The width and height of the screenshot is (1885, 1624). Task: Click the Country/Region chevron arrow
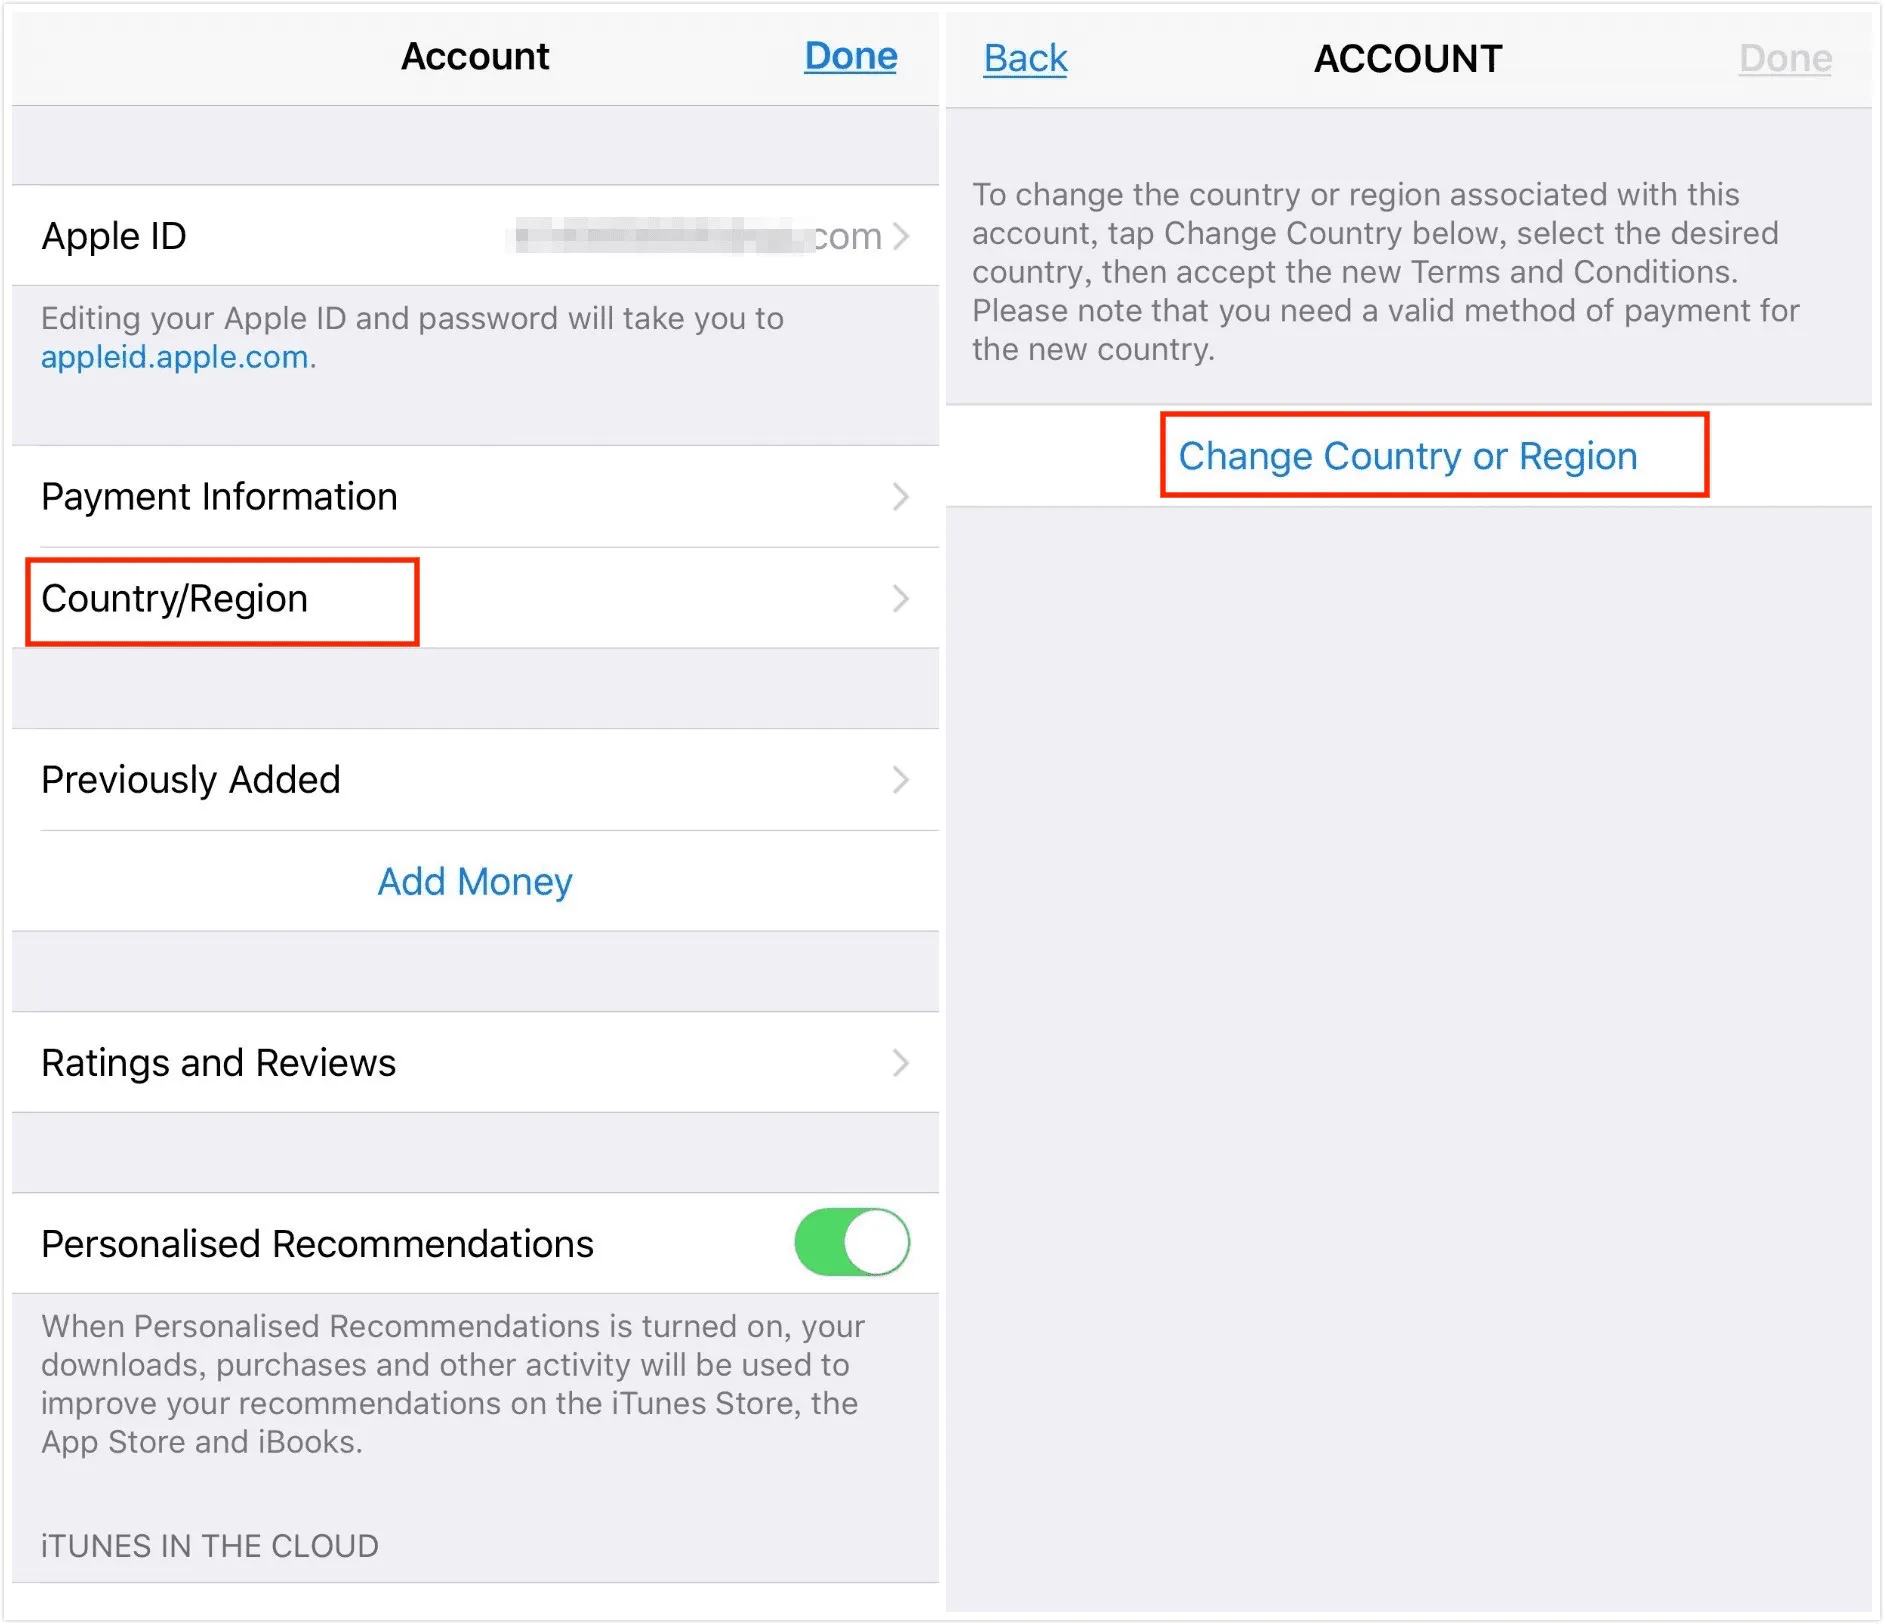901,599
